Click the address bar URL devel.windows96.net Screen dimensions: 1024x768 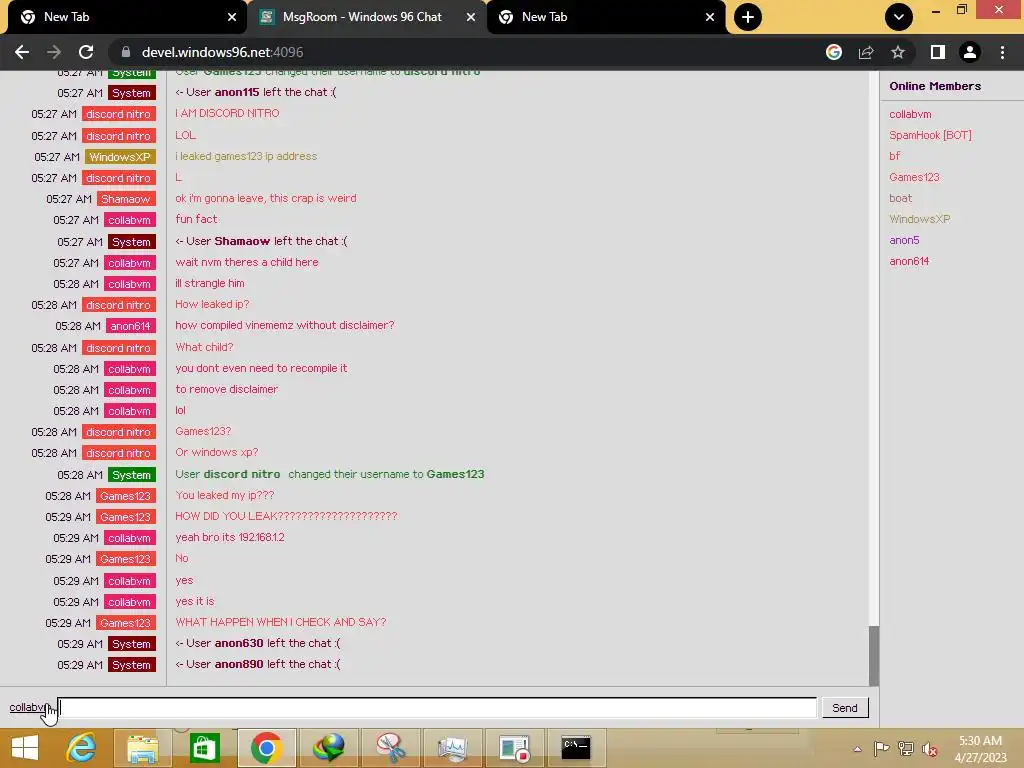pyautogui.click(x=222, y=52)
